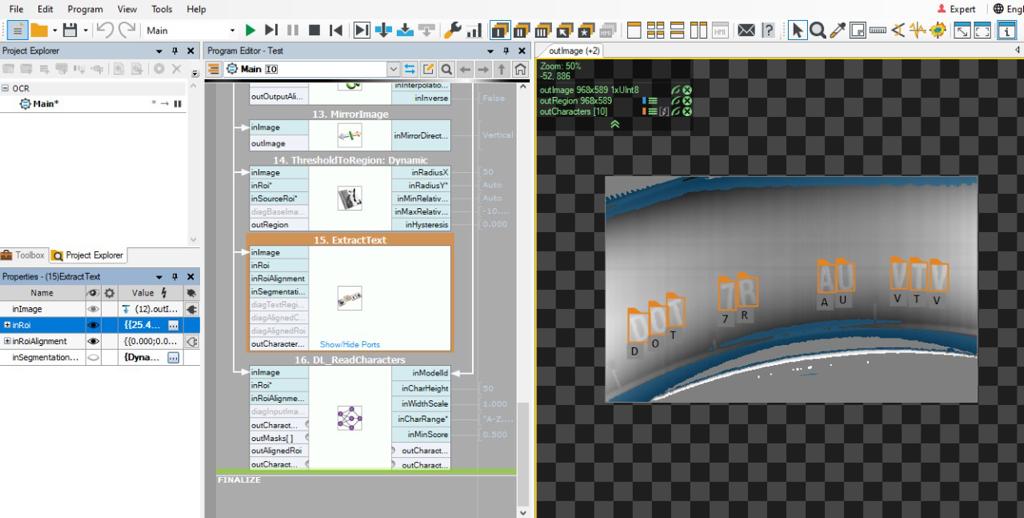Screen dimensions: 1024x518
Task: Pick the eyedropper color probe tool
Action: (x=838, y=30)
